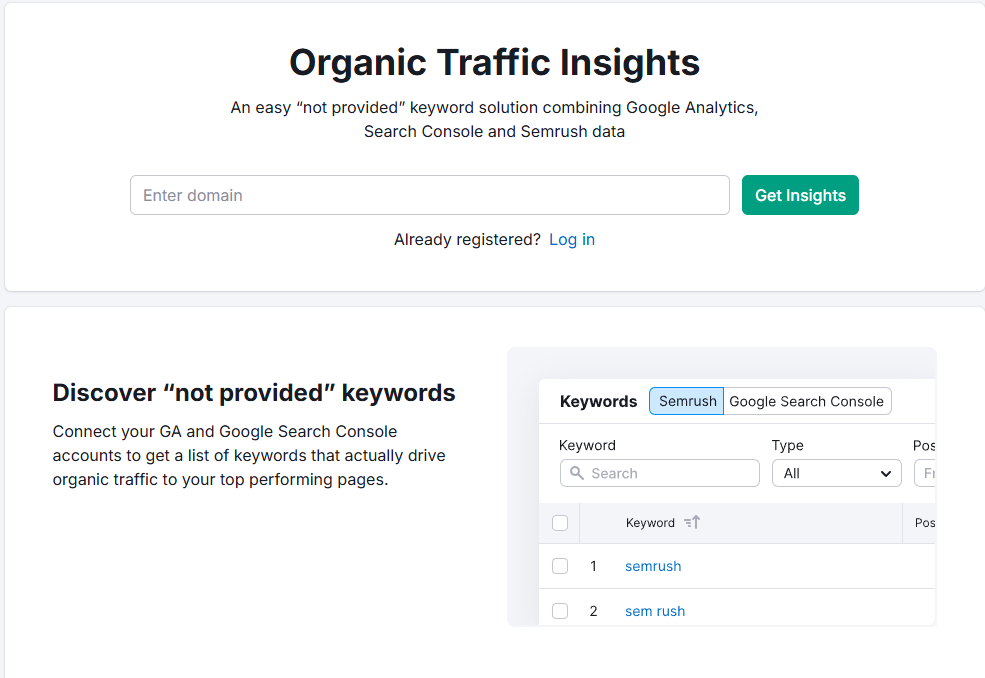The height and width of the screenshot is (678, 985).
Task: Click the keyword Search field
Action: tap(660, 473)
